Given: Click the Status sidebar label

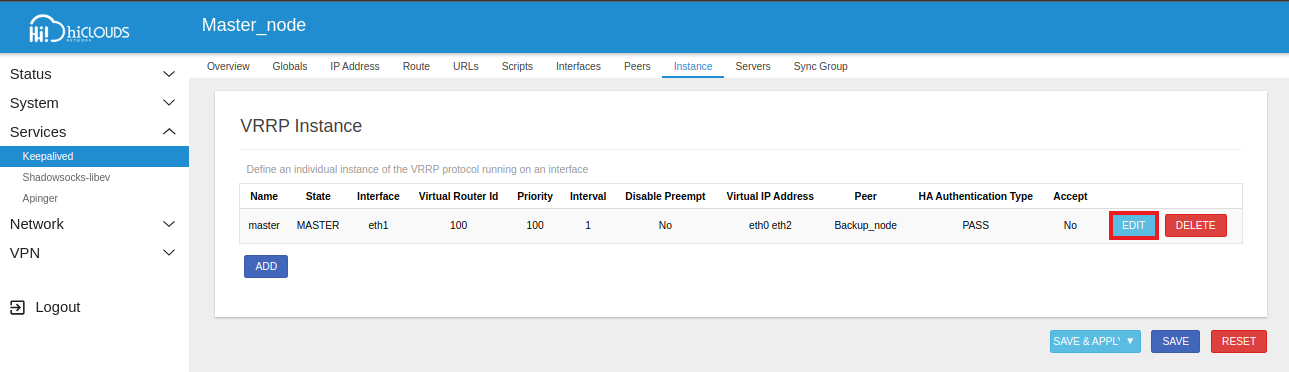Looking at the screenshot, I should [30, 74].
